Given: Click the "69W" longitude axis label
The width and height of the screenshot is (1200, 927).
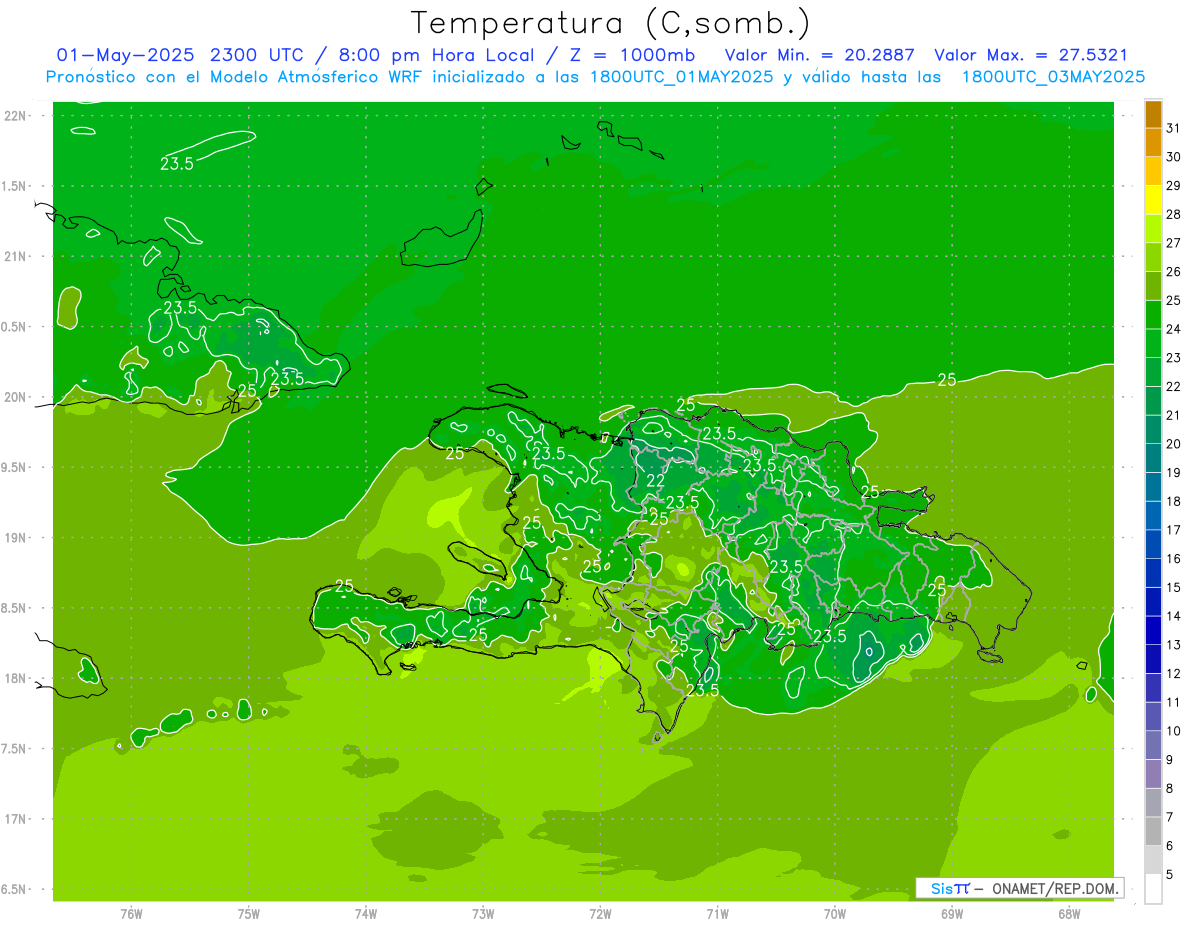Looking at the screenshot, I should click(x=952, y=914).
